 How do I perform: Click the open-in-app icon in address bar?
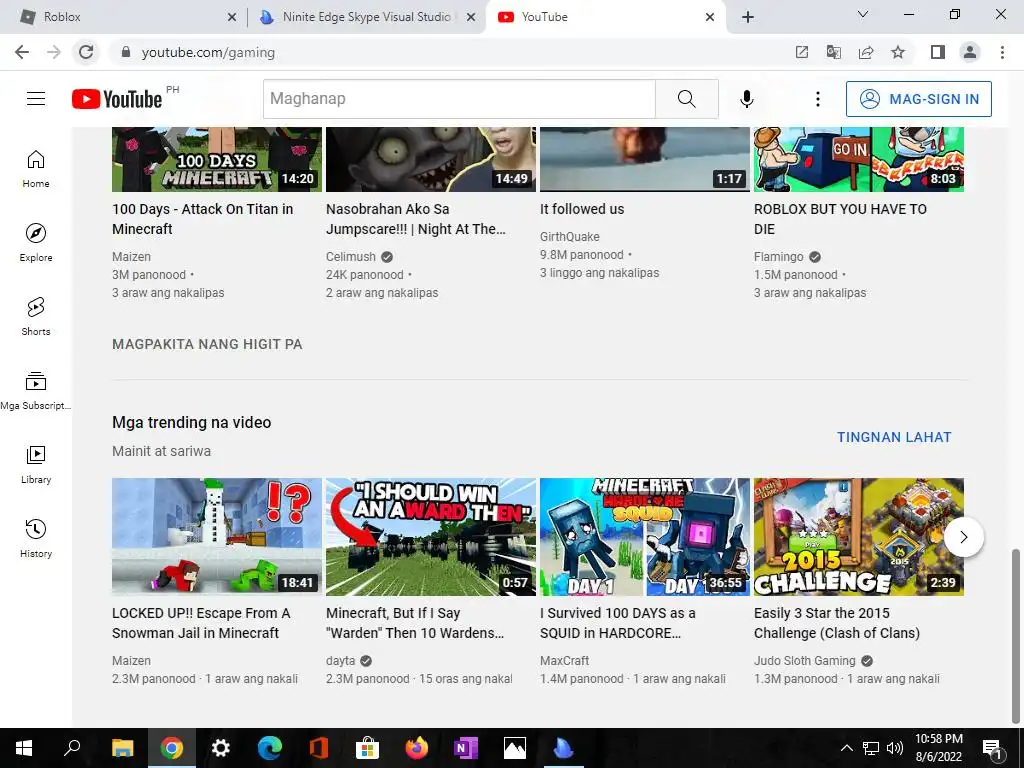pos(801,52)
